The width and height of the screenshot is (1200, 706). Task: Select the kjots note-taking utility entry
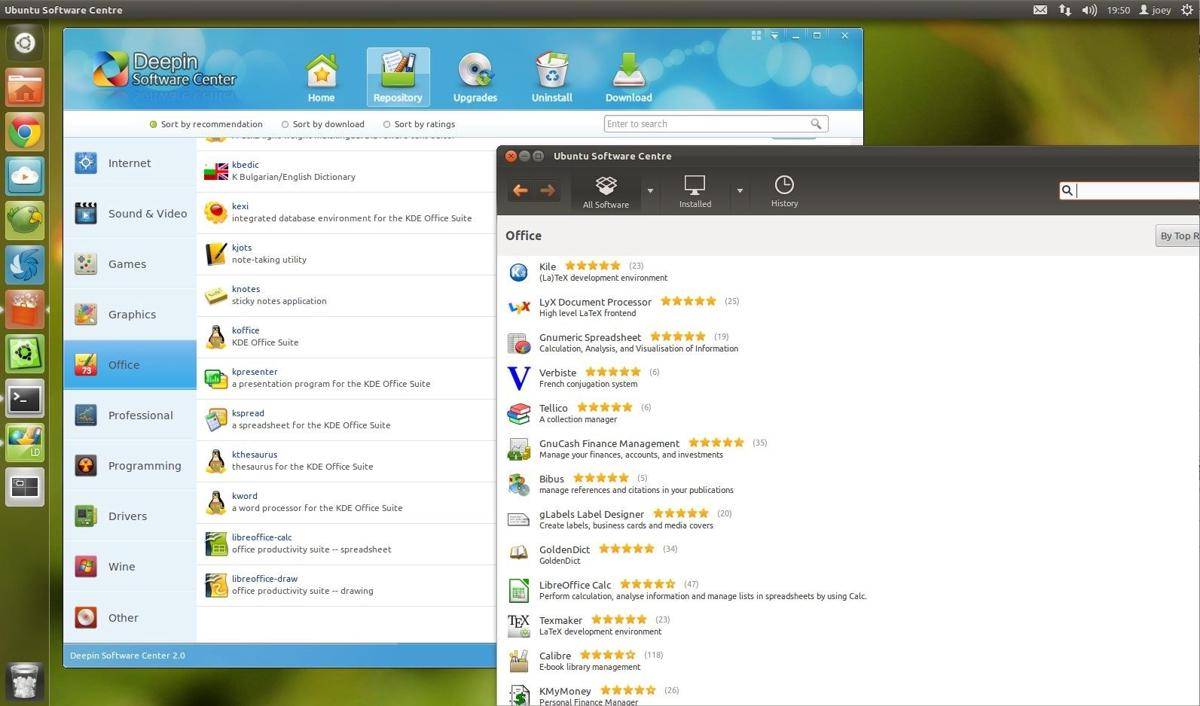[346, 254]
